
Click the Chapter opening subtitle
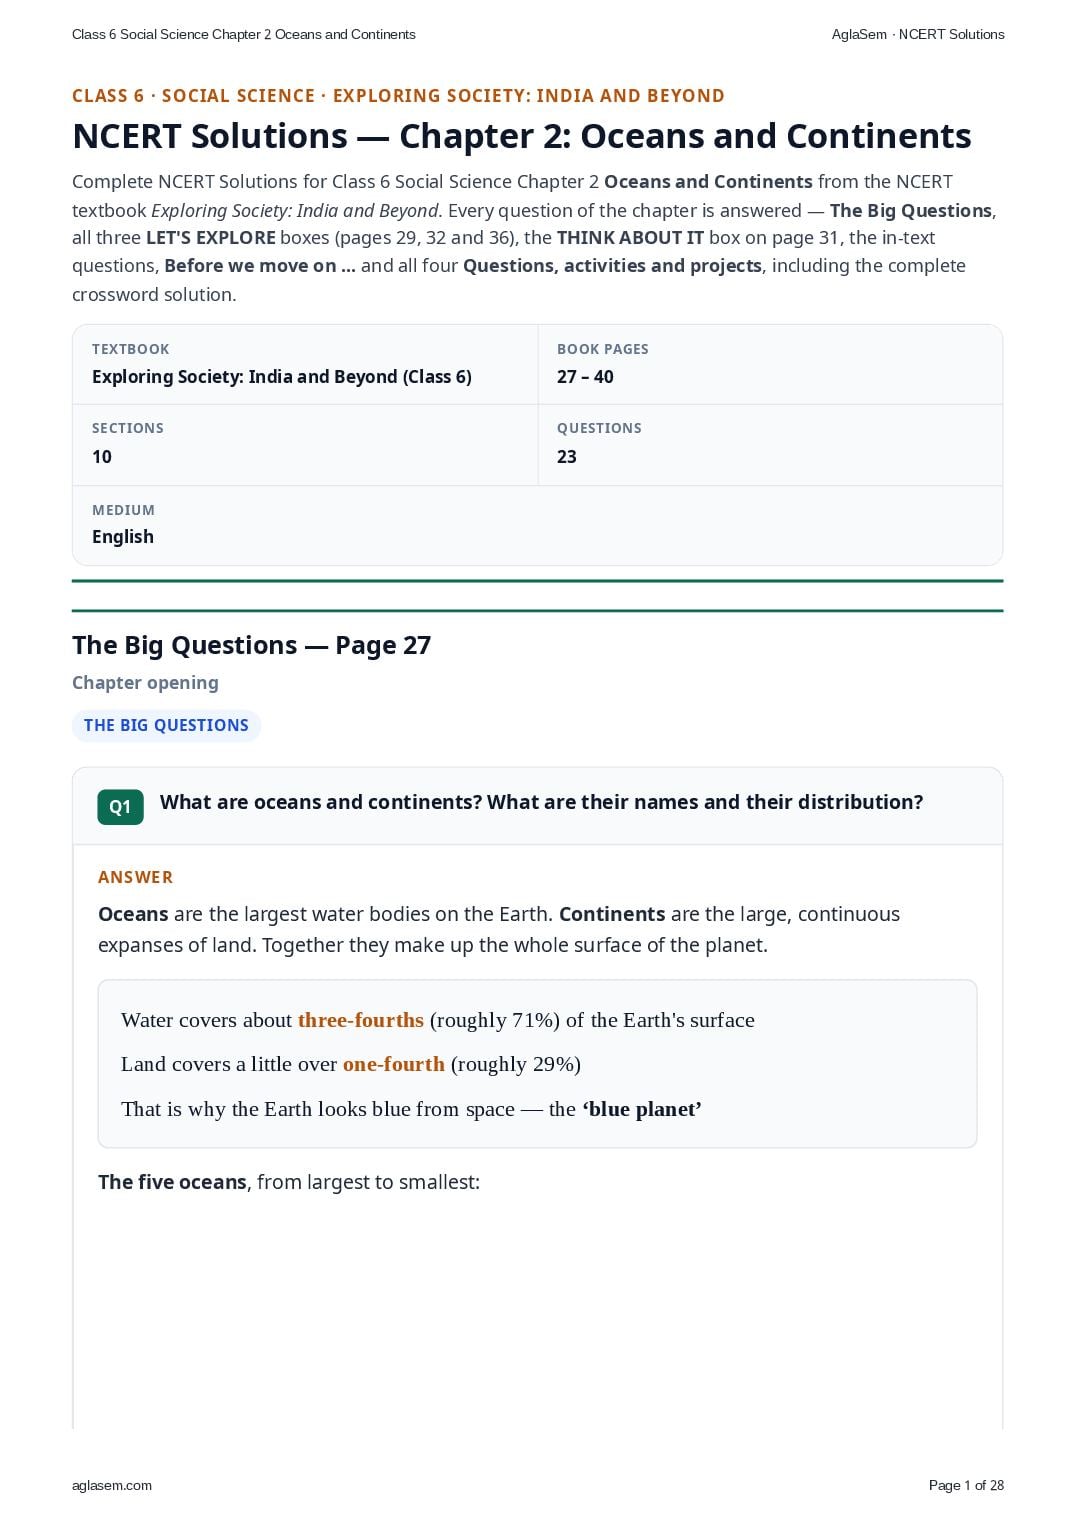point(145,683)
